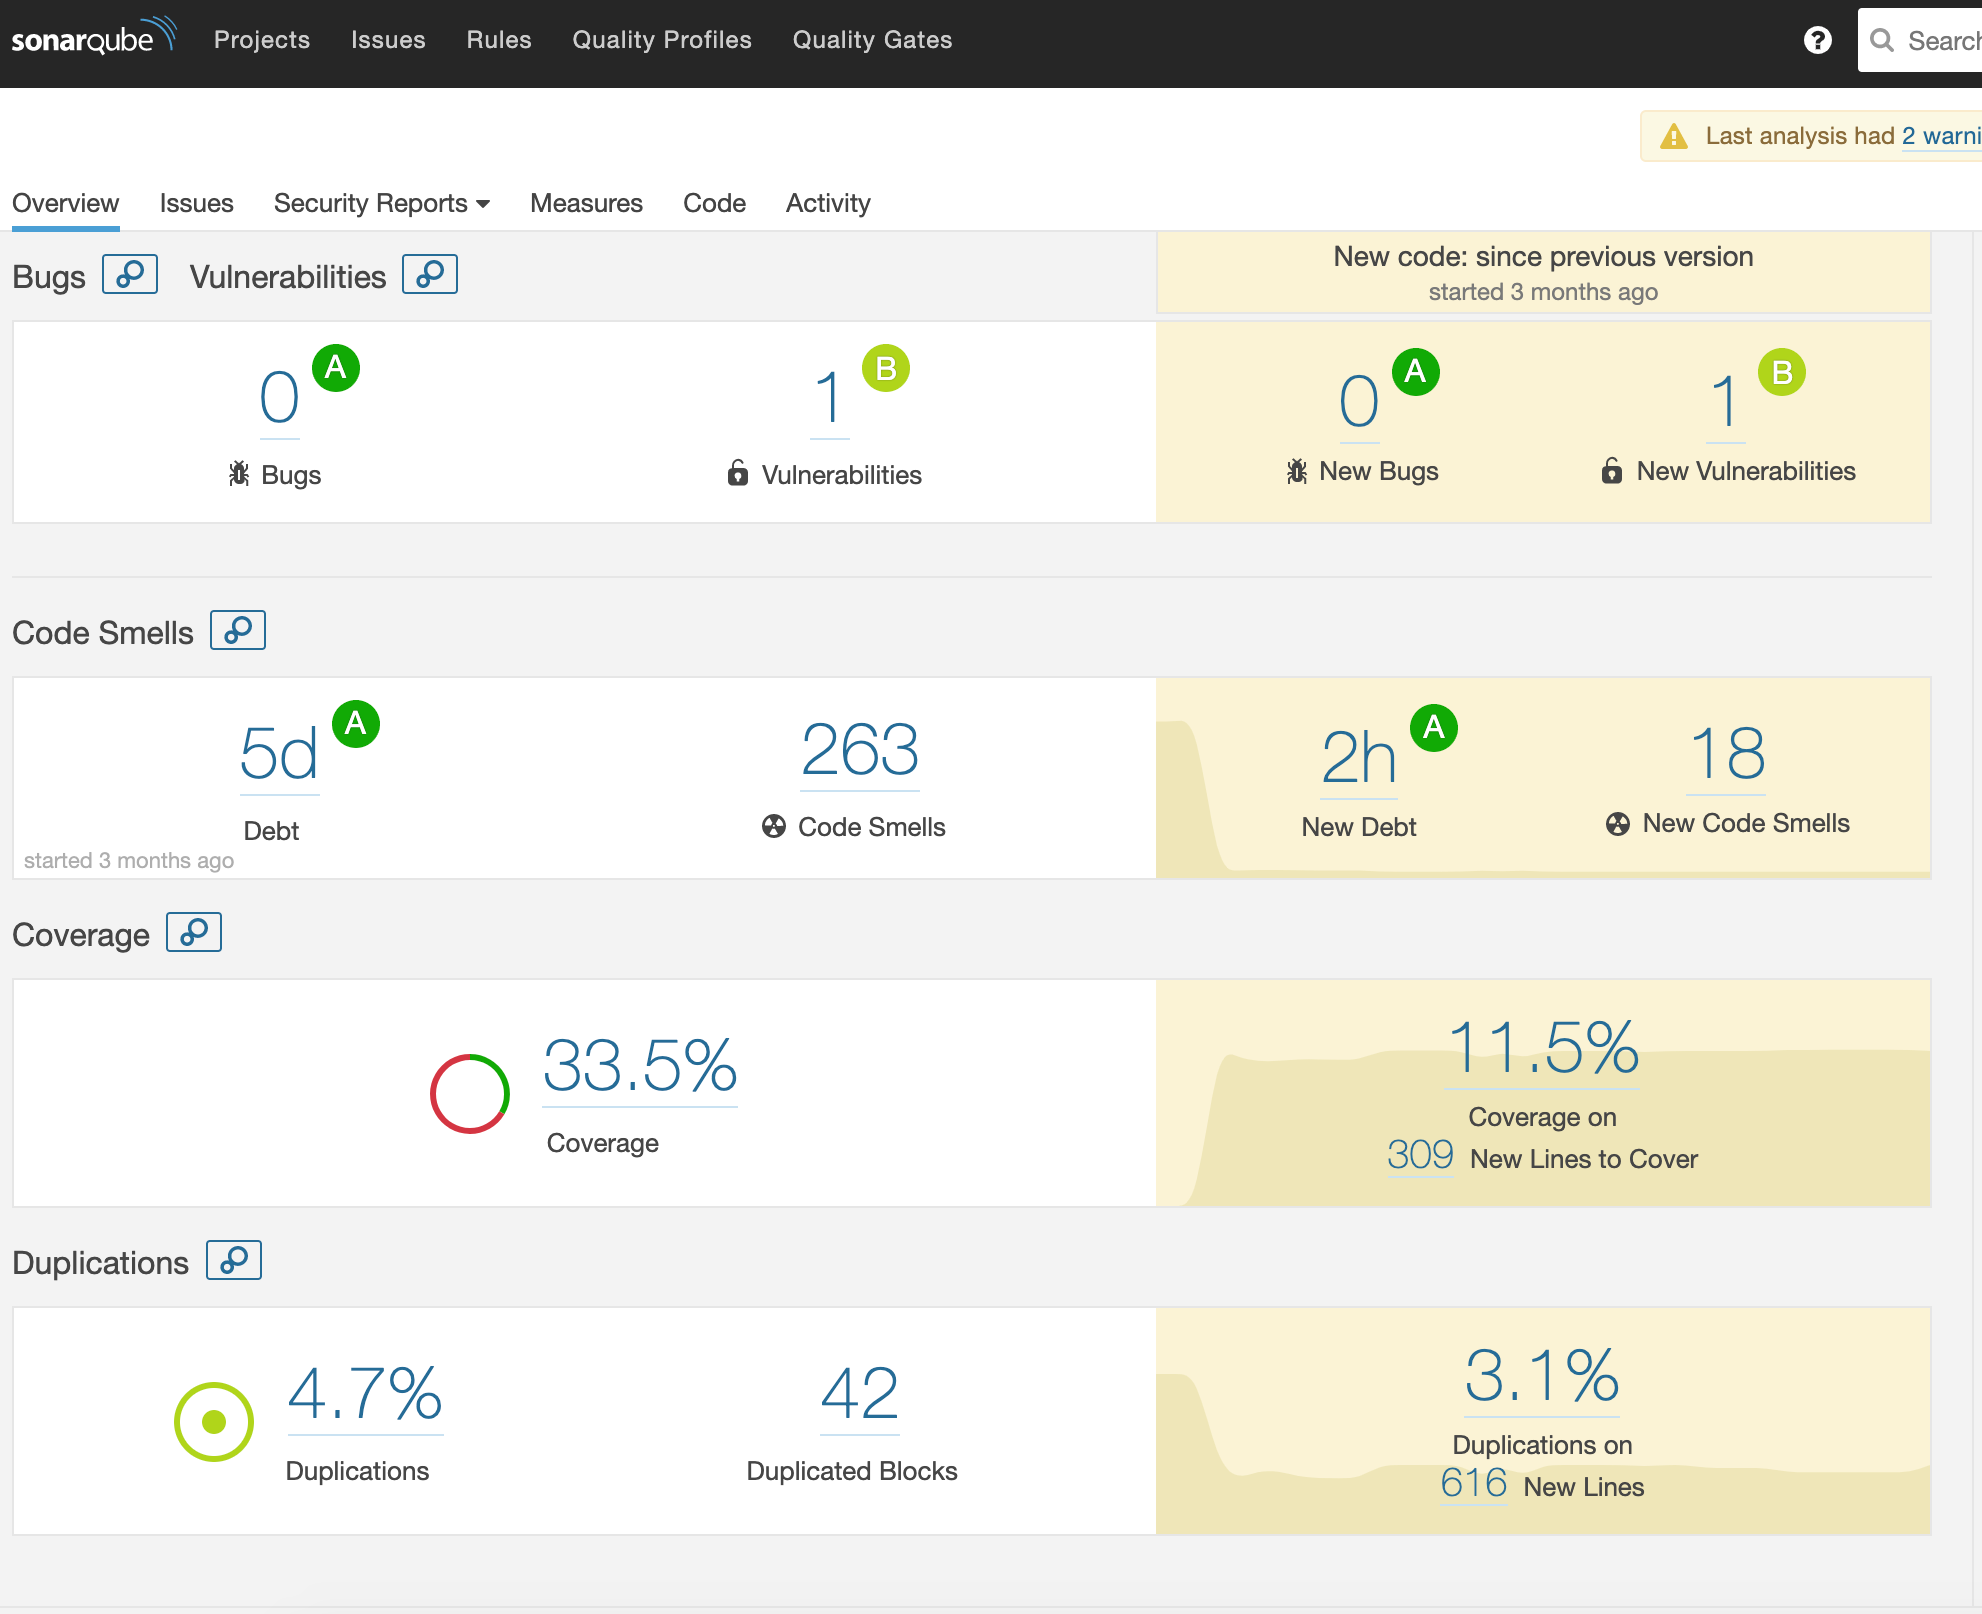Go to Quality Gates menu
1982x1614 pixels.
click(872, 40)
